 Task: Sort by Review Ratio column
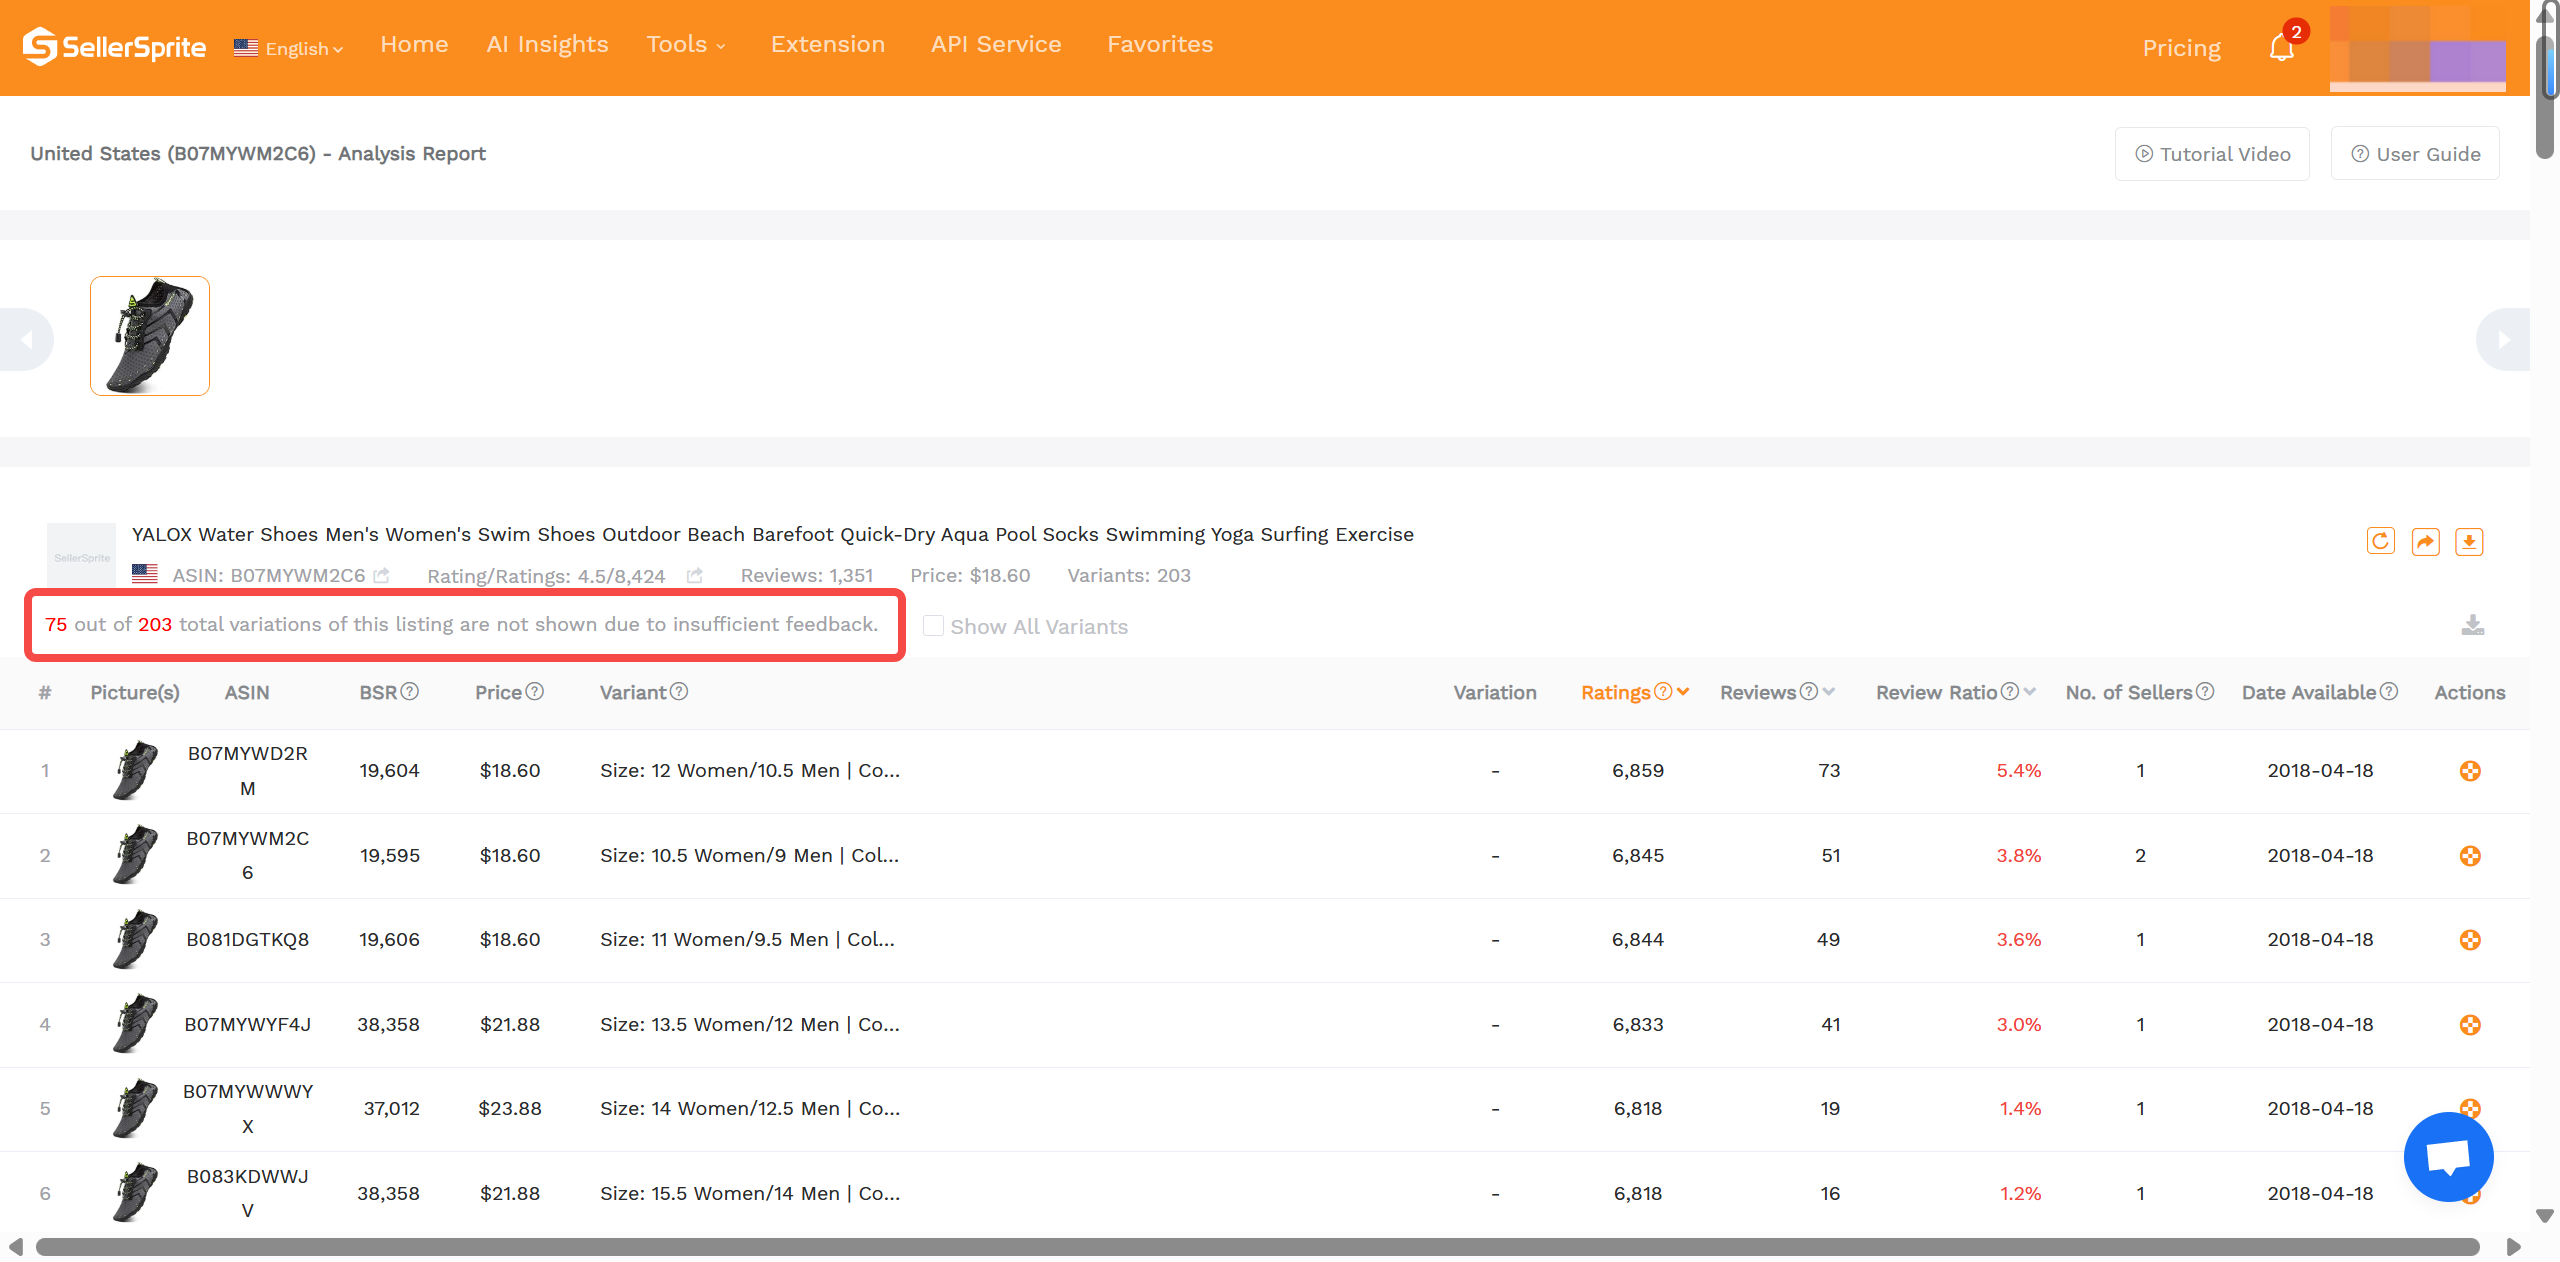click(x=2029, y=692)
